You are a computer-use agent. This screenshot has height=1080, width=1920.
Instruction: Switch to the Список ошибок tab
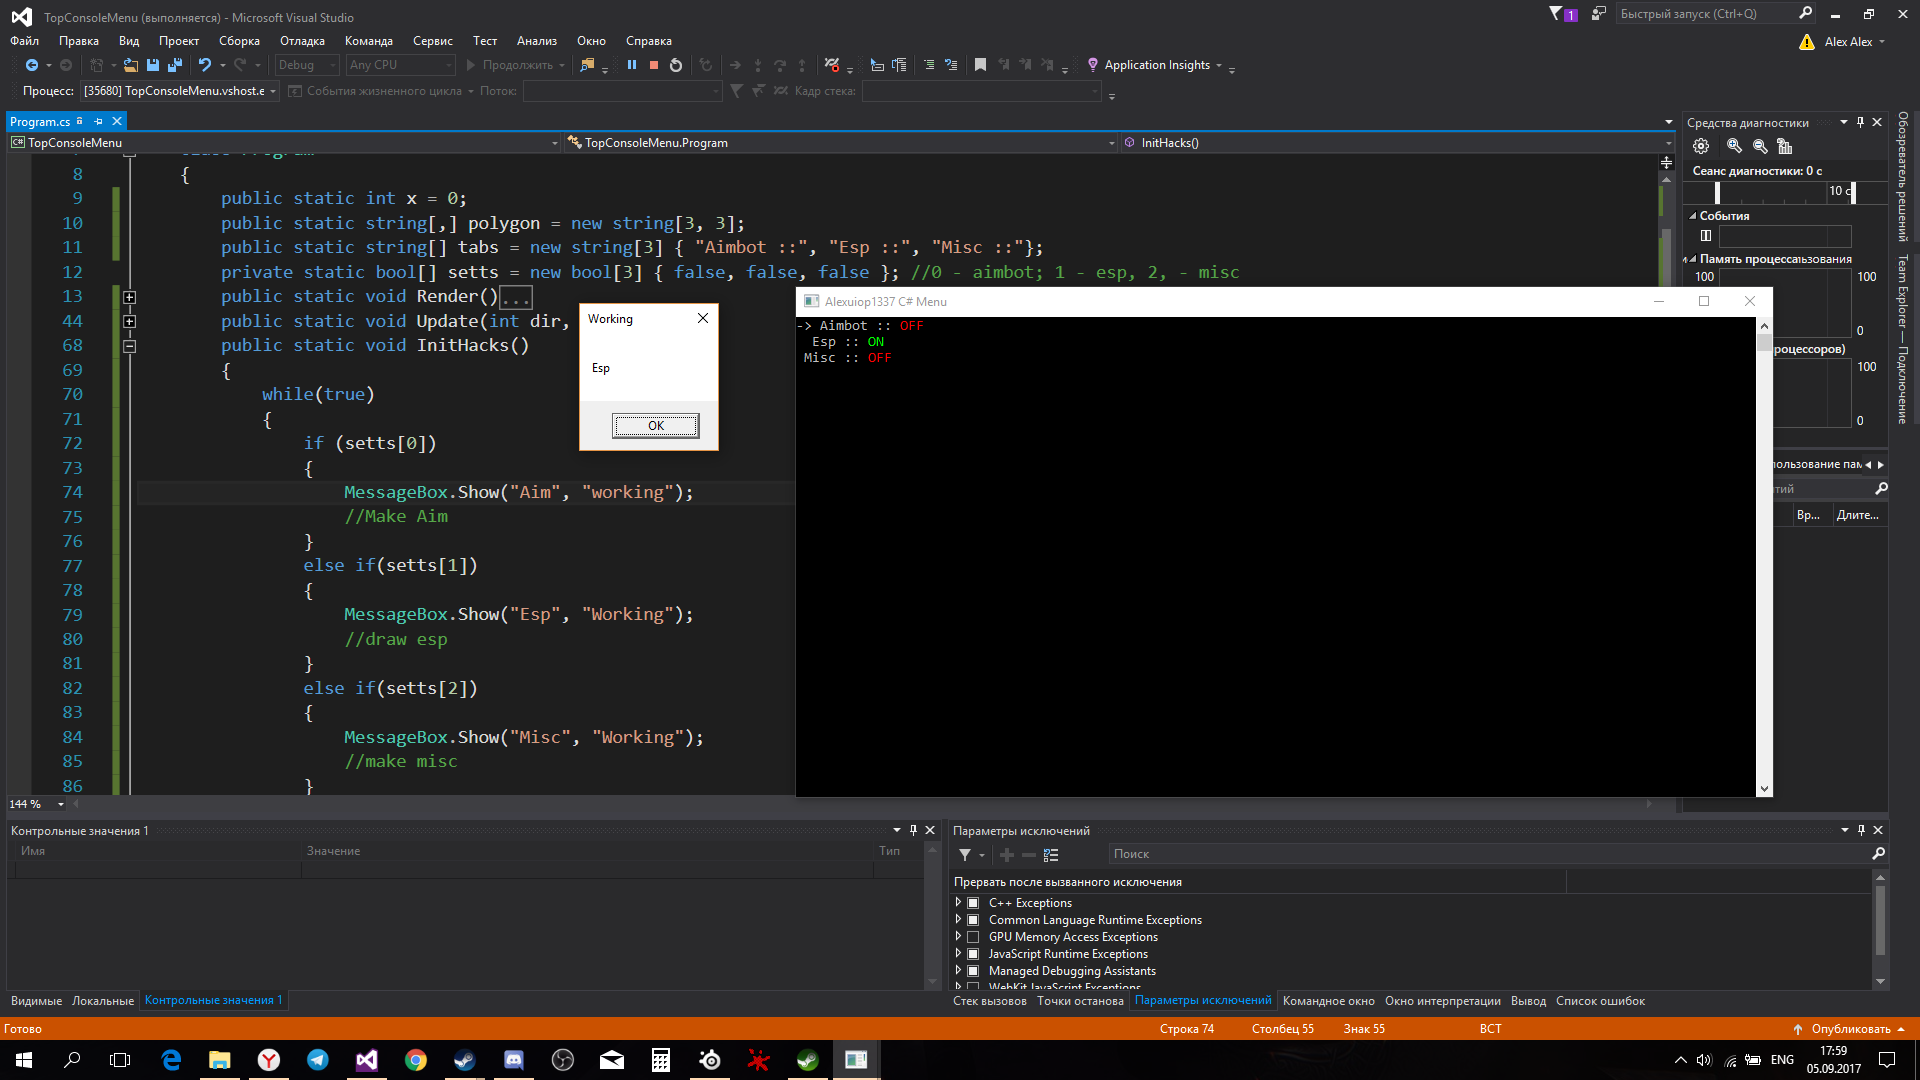pyautogui.click(x=1600, y=1001)
